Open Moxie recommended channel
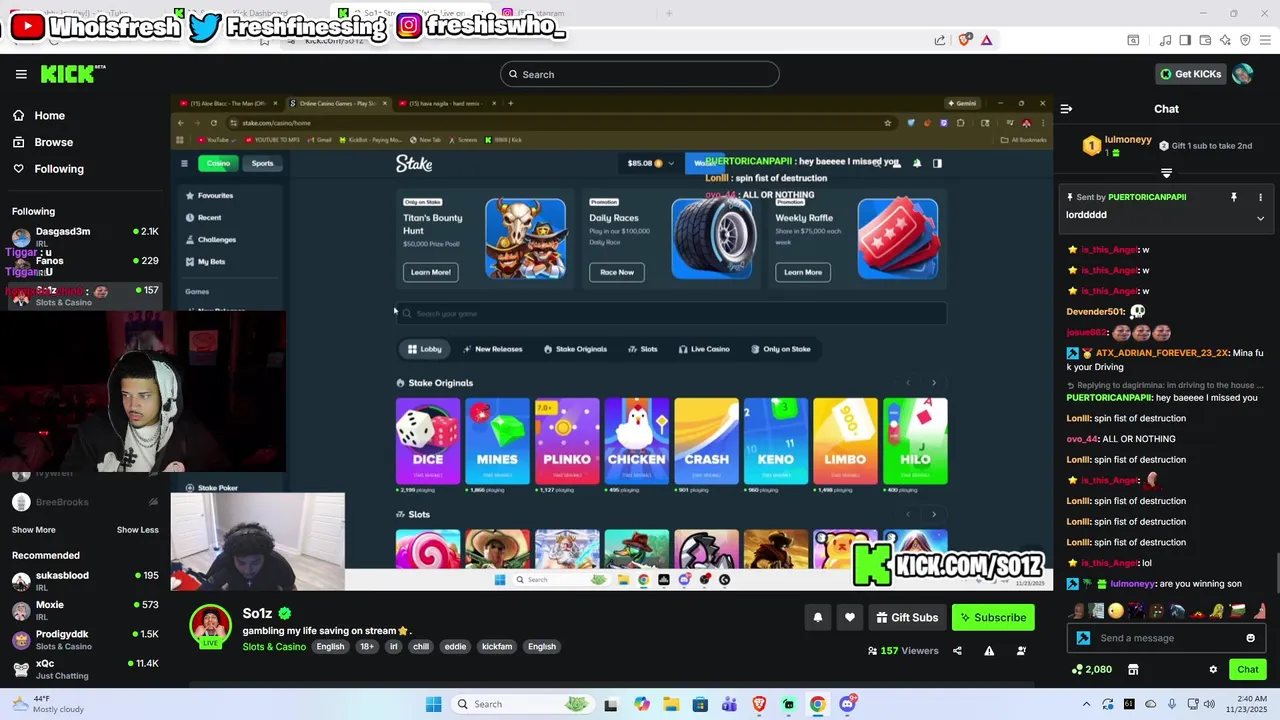 (x=85, y=610)
